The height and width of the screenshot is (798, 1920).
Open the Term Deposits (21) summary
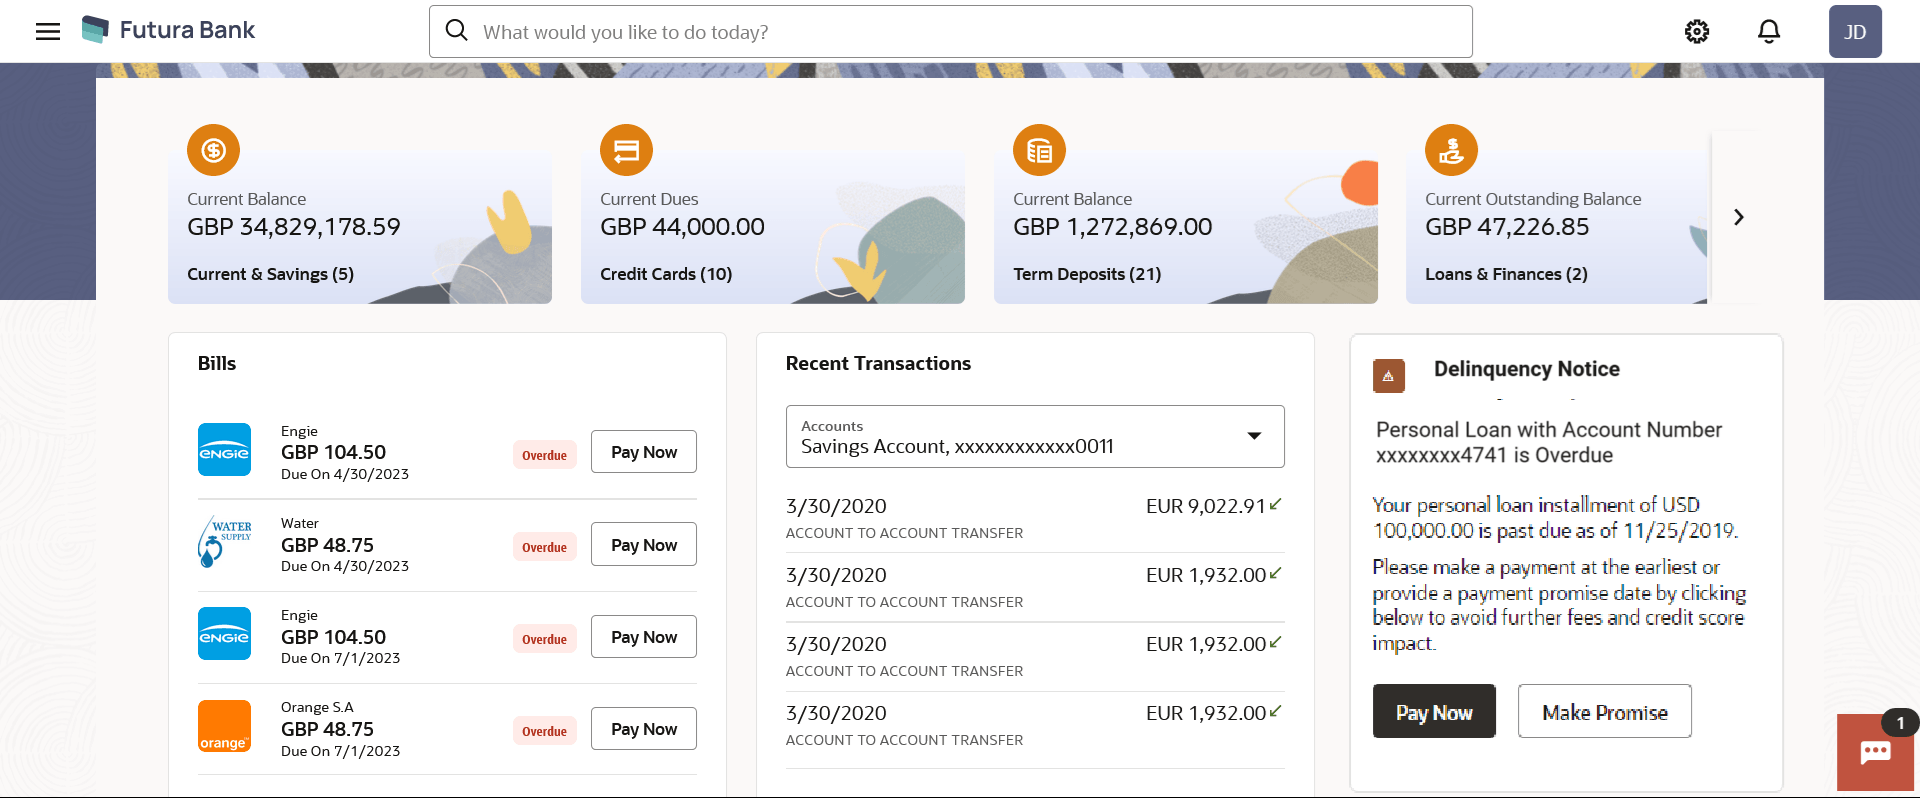click(x=1087, y=274)
